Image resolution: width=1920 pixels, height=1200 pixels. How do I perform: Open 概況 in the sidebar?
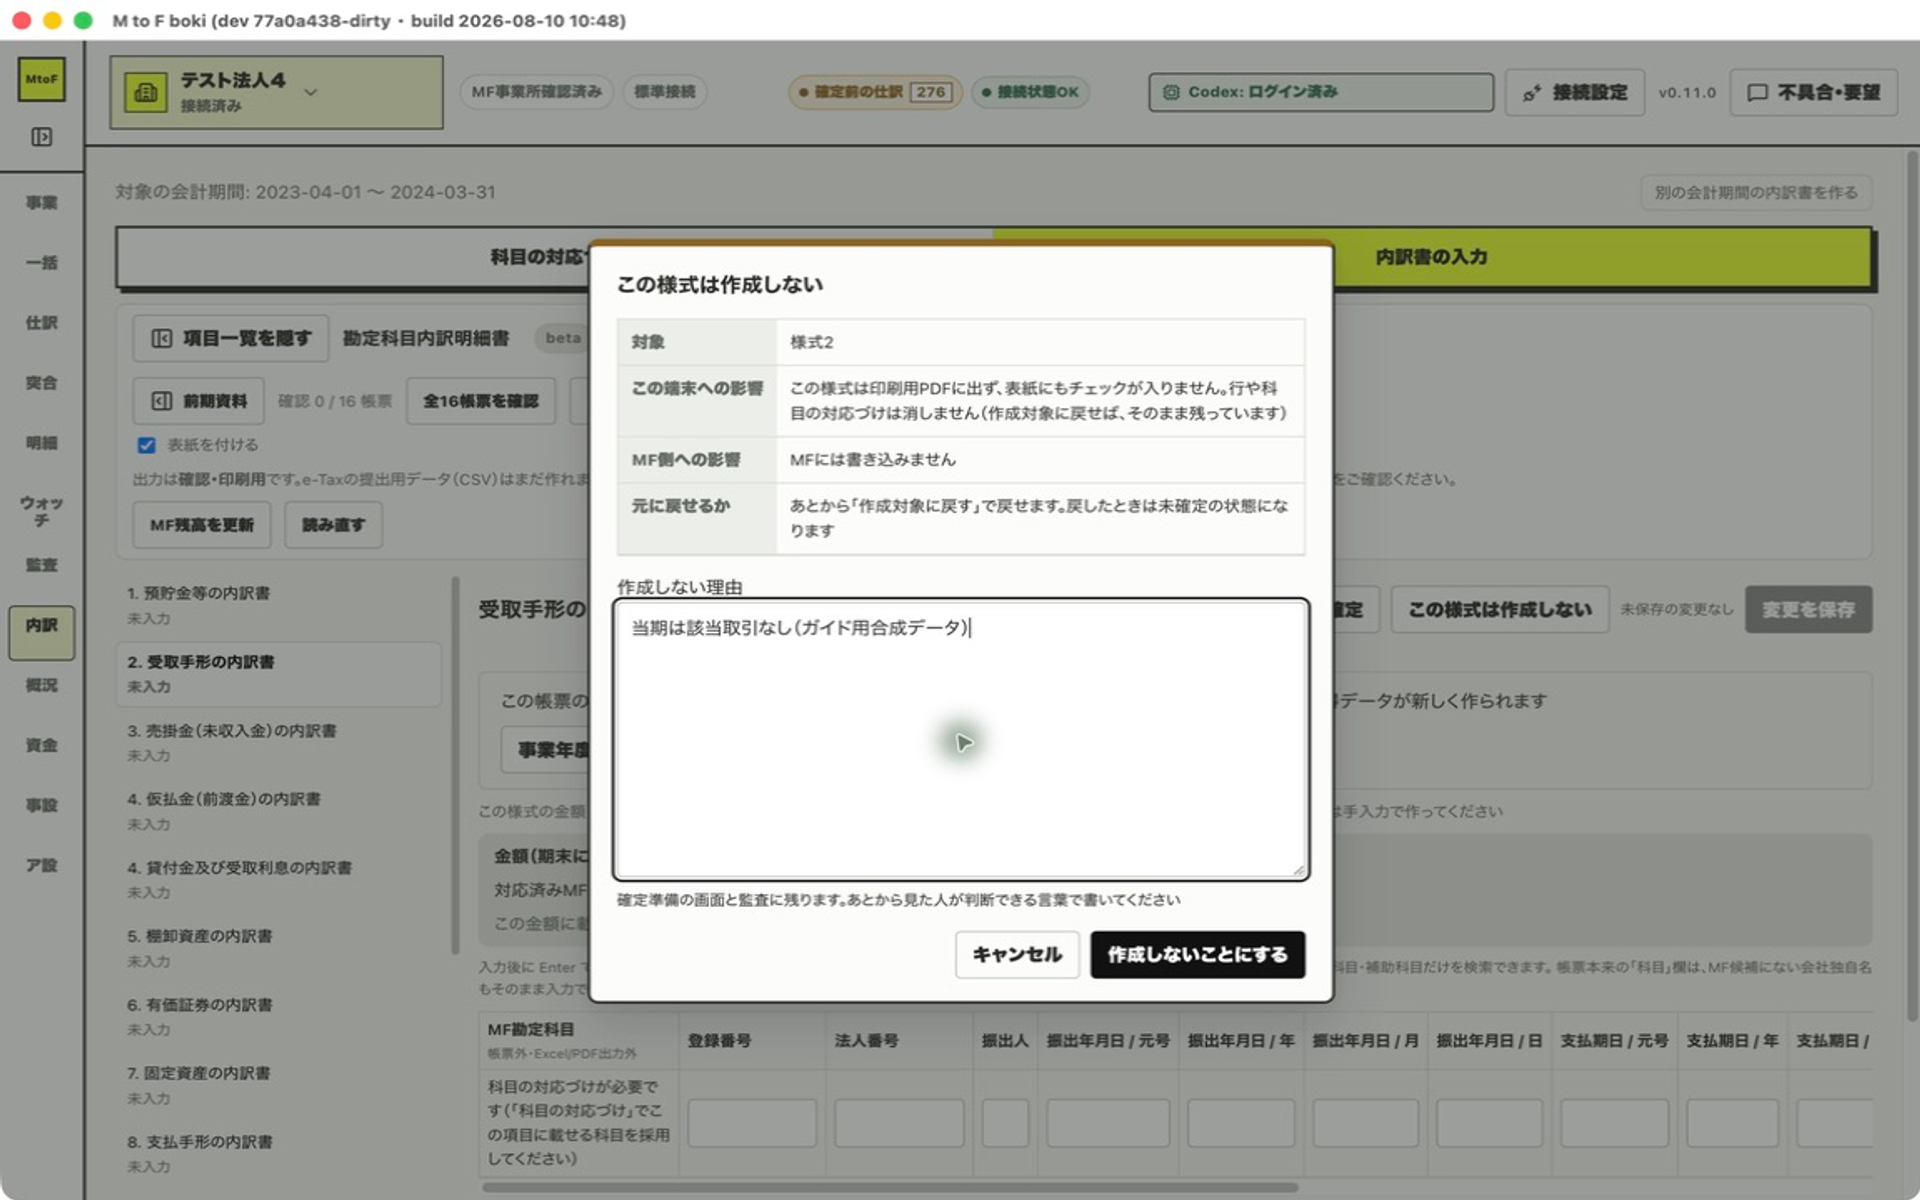[x=41, y=685]
